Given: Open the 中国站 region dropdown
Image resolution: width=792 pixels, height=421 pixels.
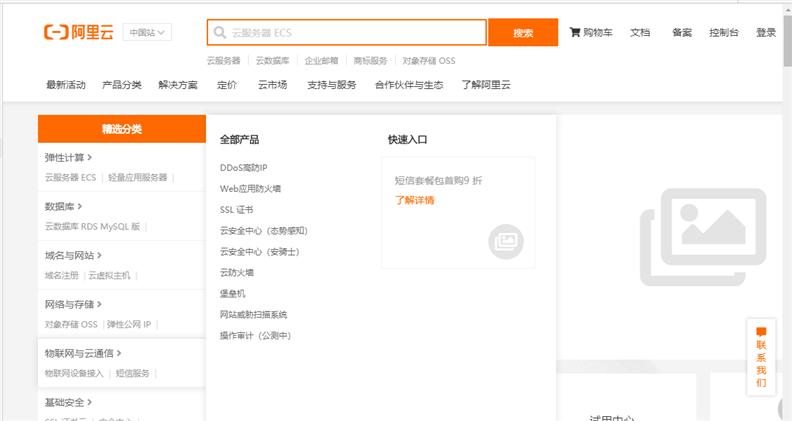Looking at the screenshot, I should click(147, 32).
